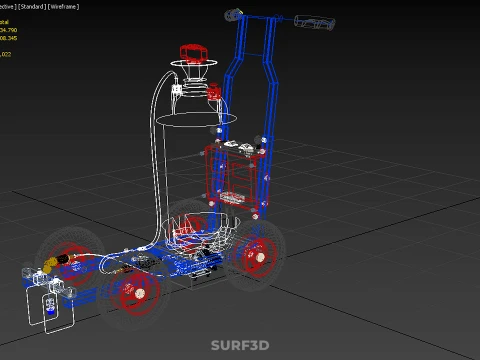Select the right handlebar grip
480x360 pixels.
315,22
